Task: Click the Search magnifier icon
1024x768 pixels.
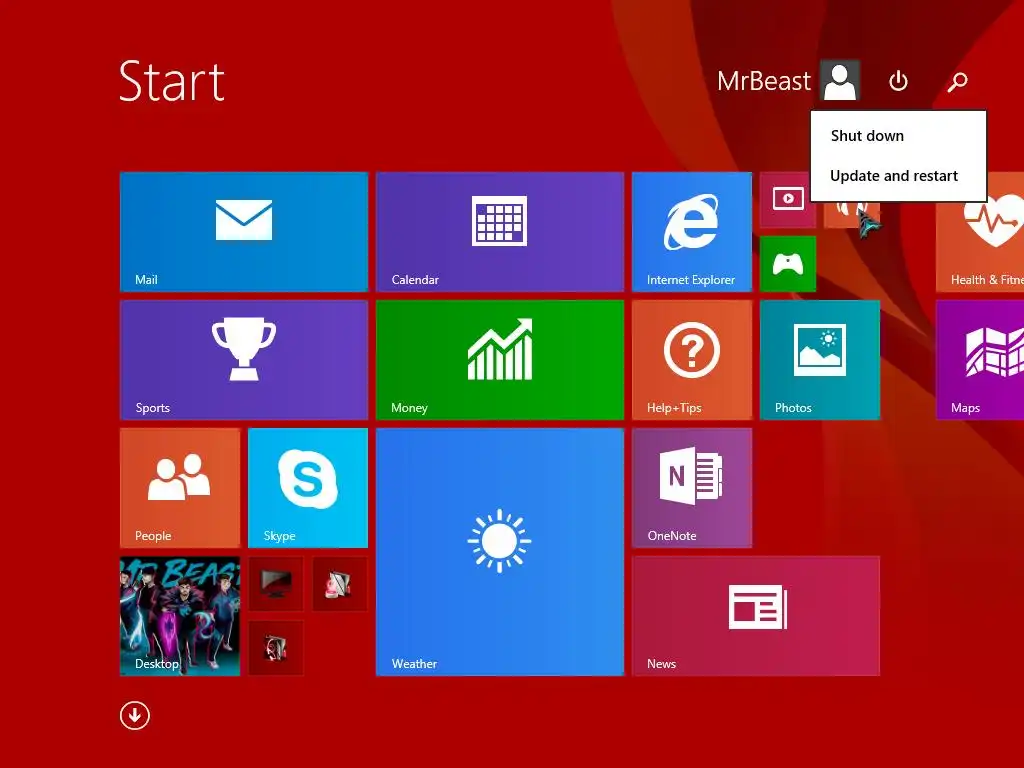Action: [957, 82]
